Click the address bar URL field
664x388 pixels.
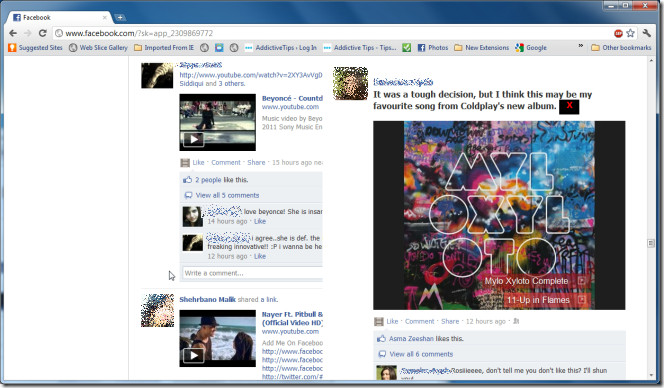pos(332,33)
